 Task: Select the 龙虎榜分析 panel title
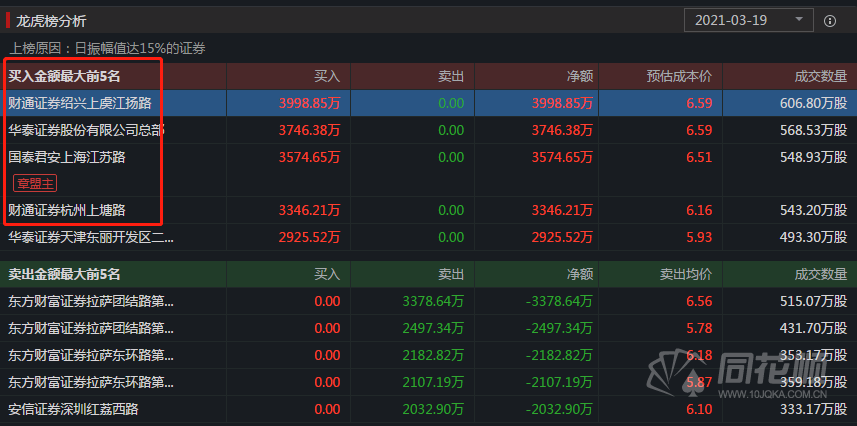(x=51, y=21)
